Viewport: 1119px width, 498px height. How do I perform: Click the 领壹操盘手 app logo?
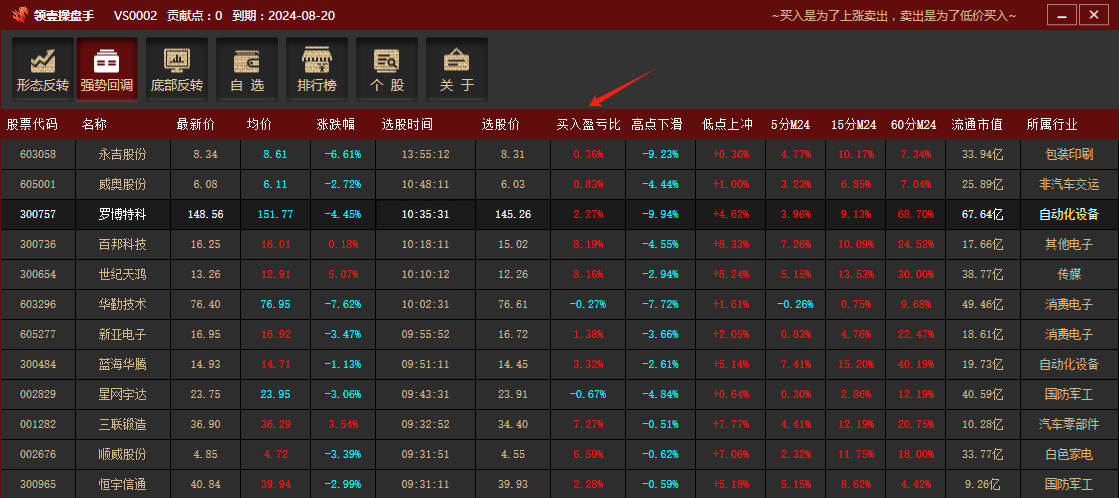coord(19,15)
